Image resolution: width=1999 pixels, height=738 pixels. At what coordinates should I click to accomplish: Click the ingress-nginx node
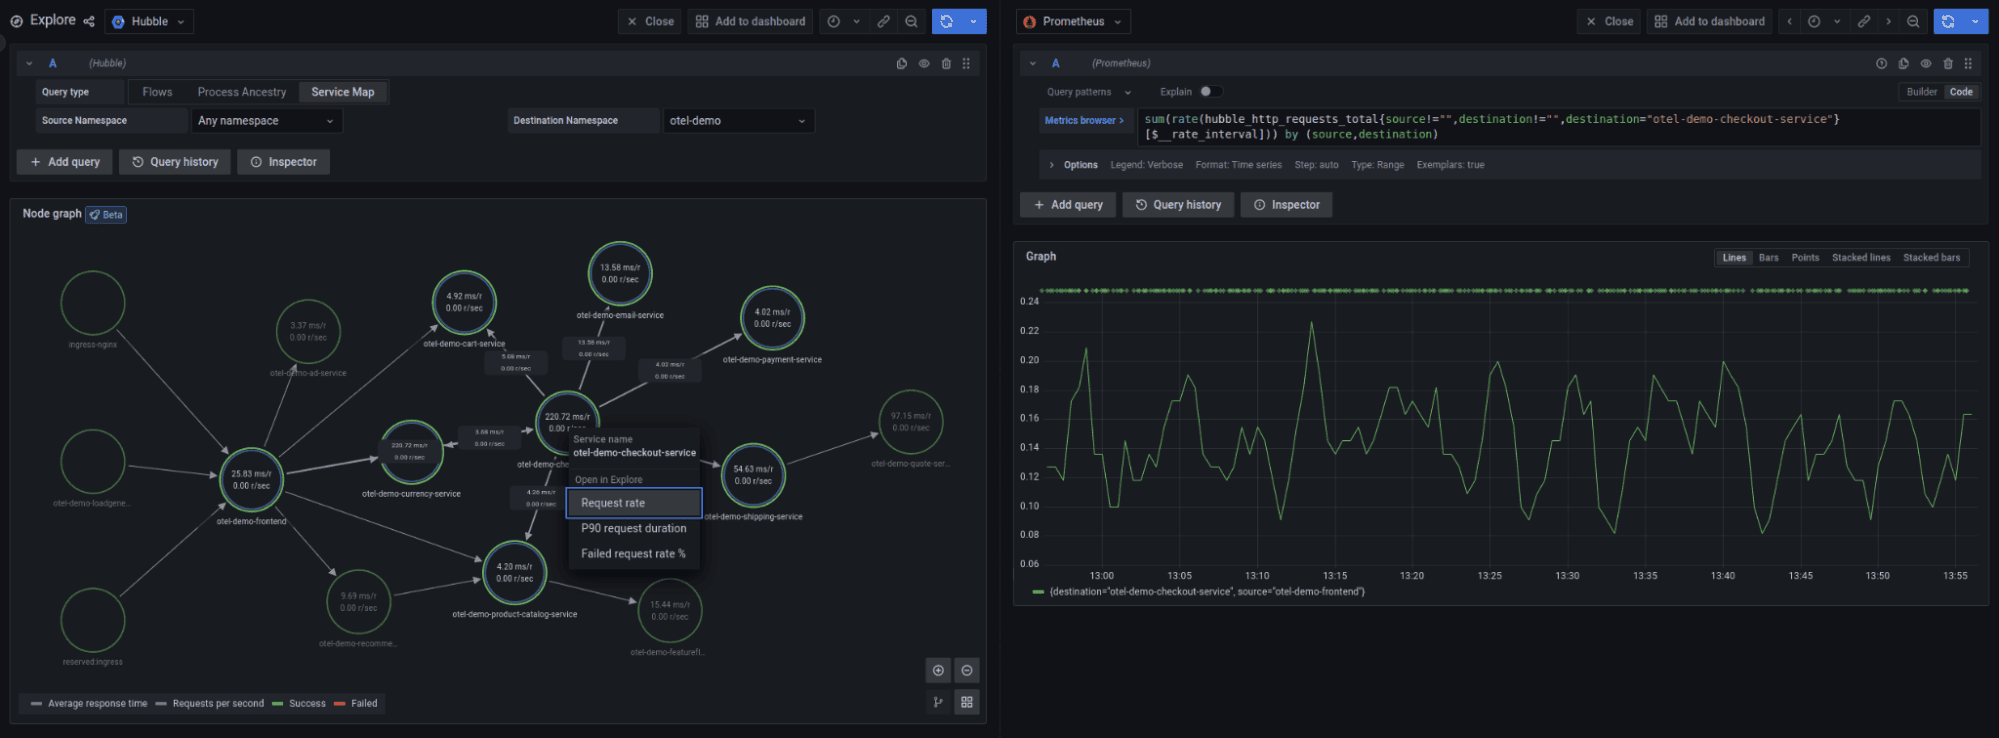point(93,303)
